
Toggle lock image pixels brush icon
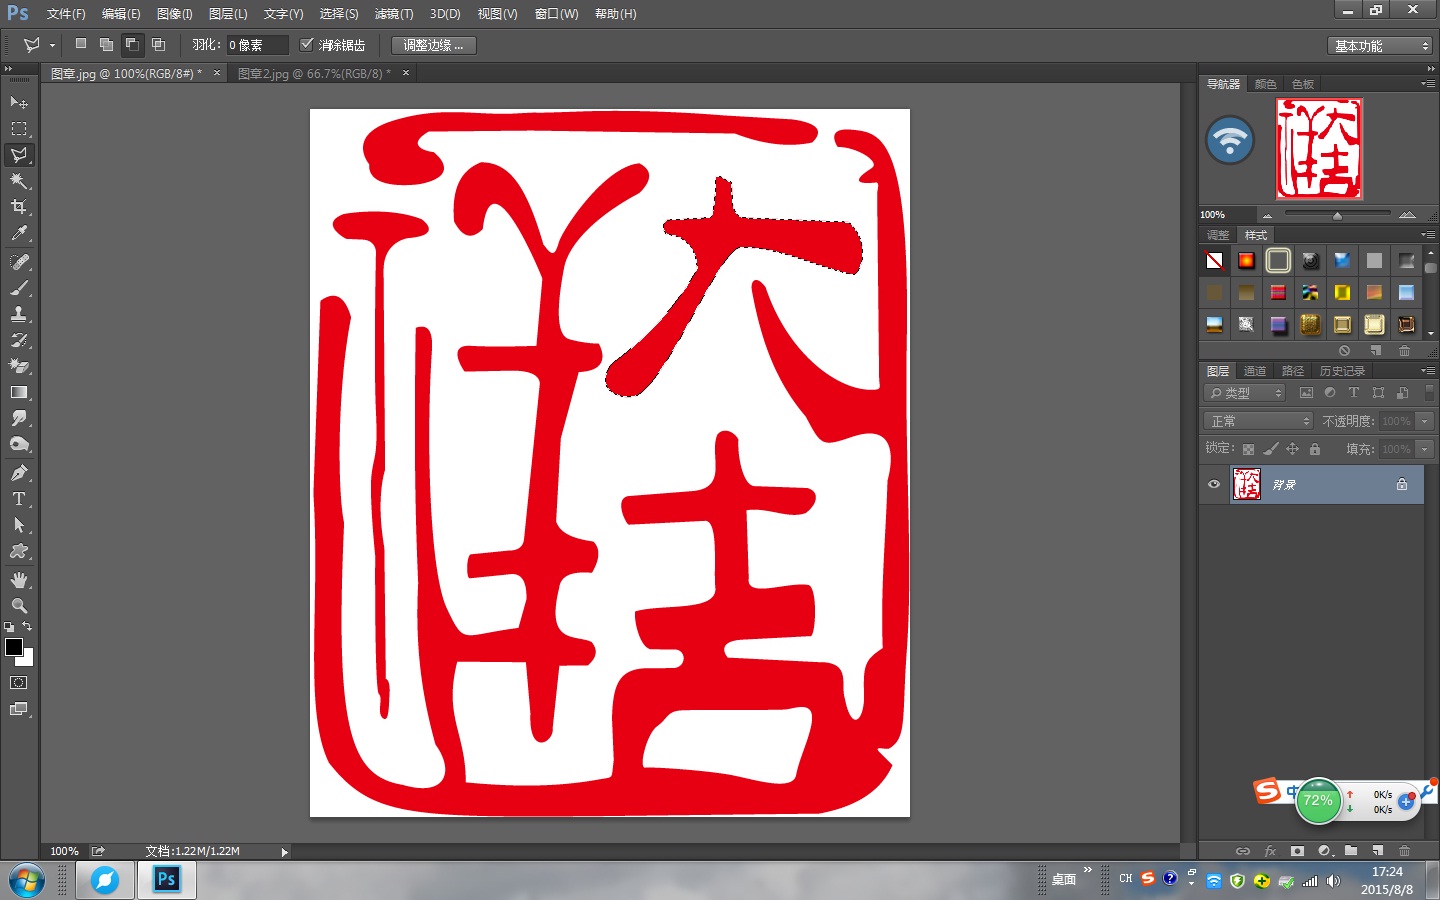pyautogui.click(x=1270, y=449)
